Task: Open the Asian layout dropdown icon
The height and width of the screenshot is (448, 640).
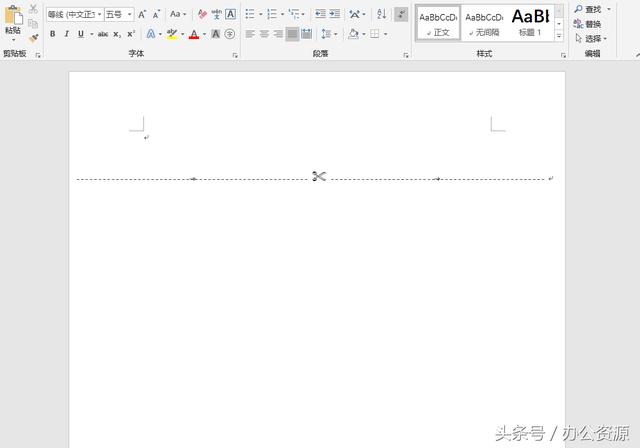Action: [x=357, y=14]
